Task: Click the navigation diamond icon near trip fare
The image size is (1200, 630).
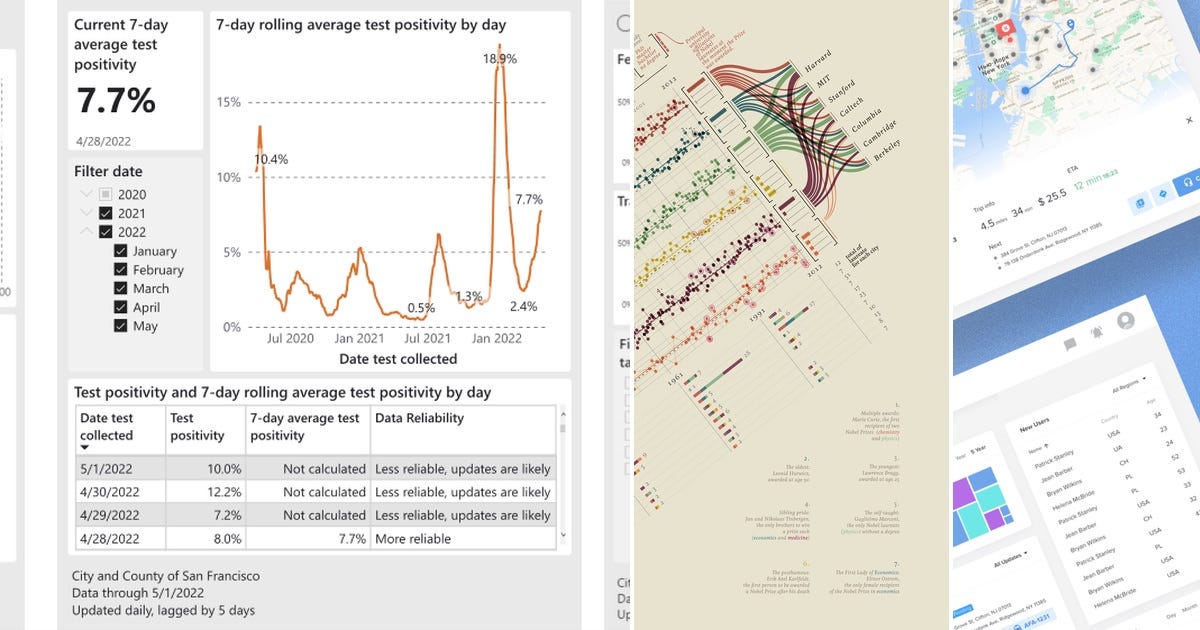Action: (1162, 194)
